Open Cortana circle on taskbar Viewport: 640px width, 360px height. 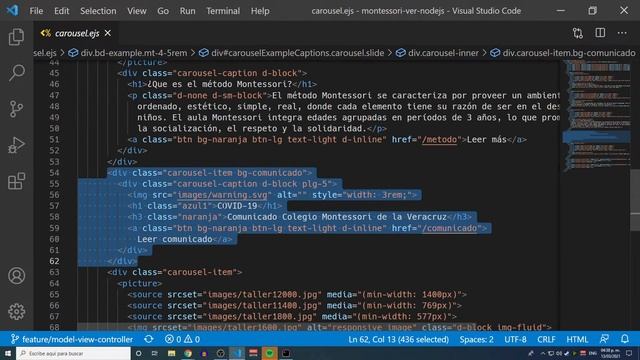coord(138,353)
